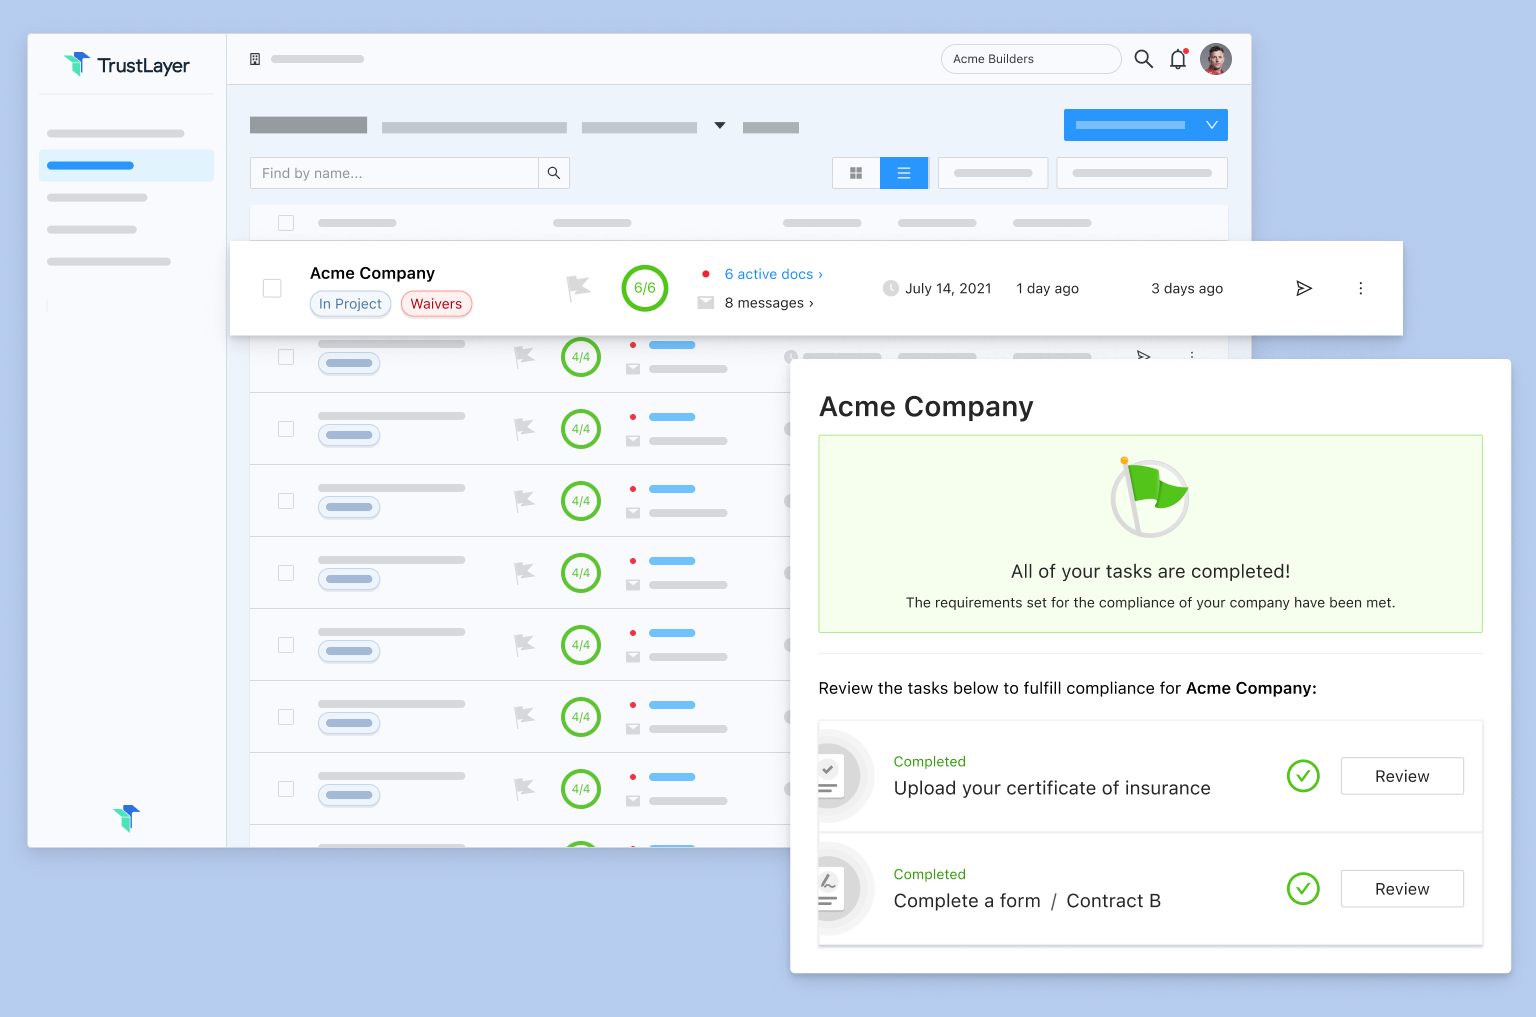Click the send icon on the Acme Company row
The height and width of the screenshot is (1017, 1536).
(x=1304, y=288)
